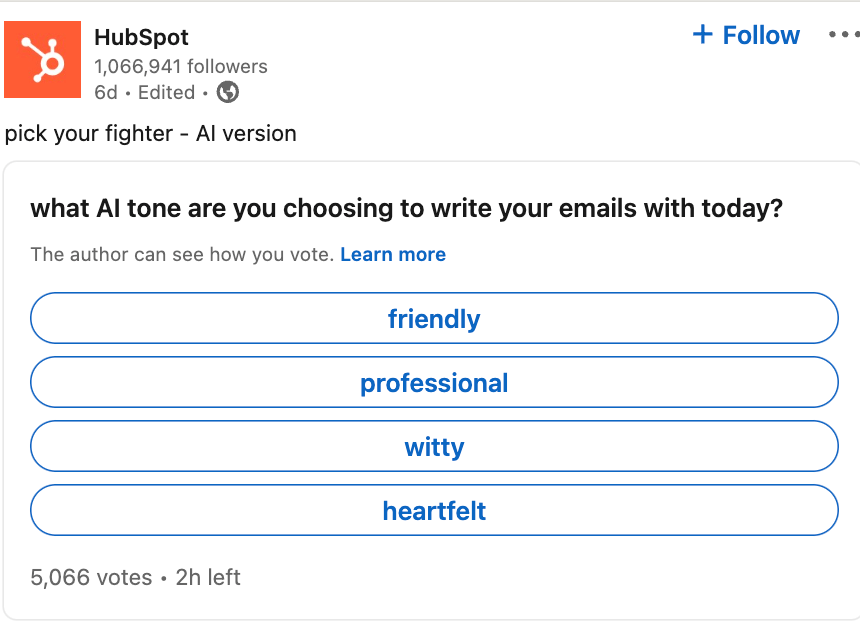This screenshot has width=860, height=626.
Task: Click the globe public visibility icon
Action: 228,92
